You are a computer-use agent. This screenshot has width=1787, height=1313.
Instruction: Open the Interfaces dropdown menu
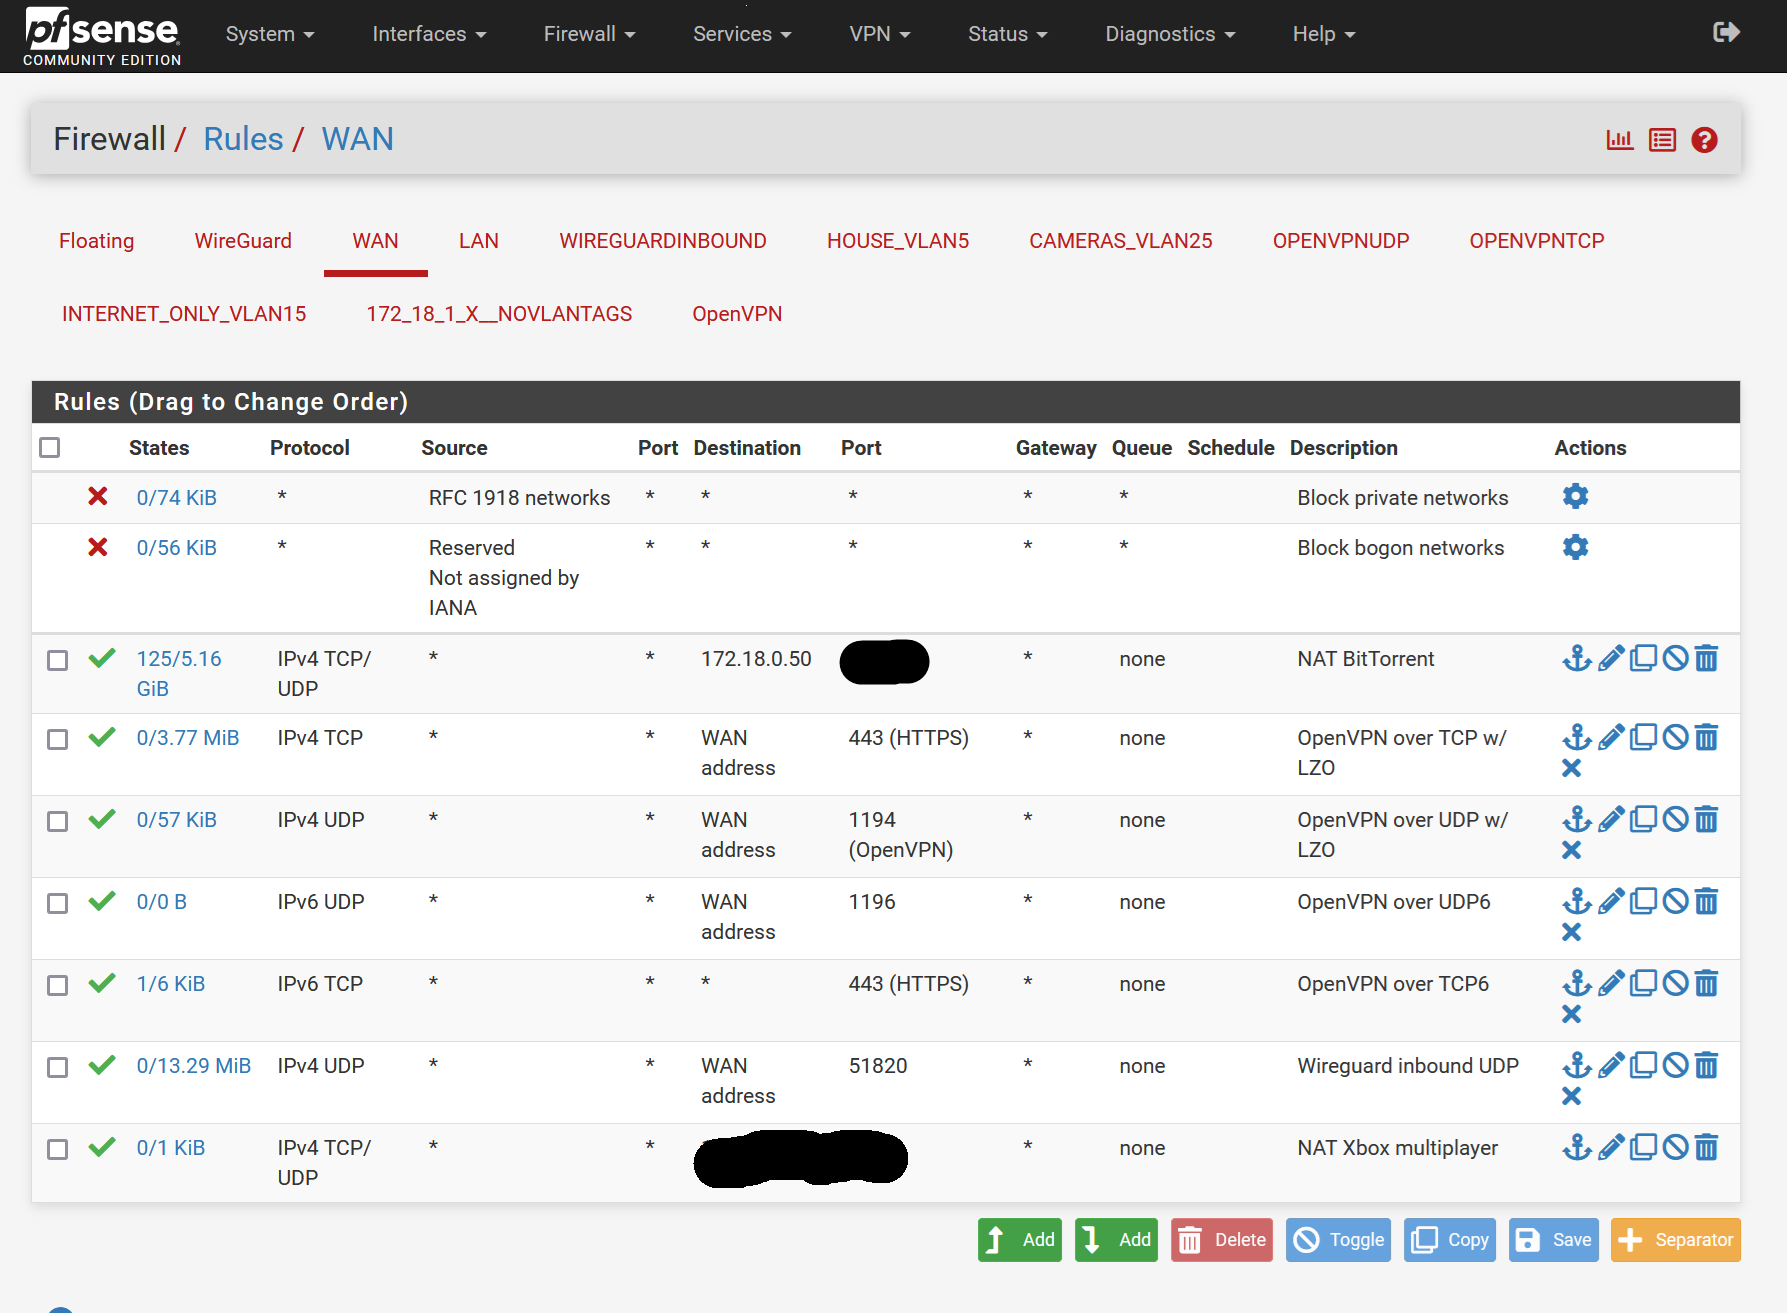click(429, 34)
